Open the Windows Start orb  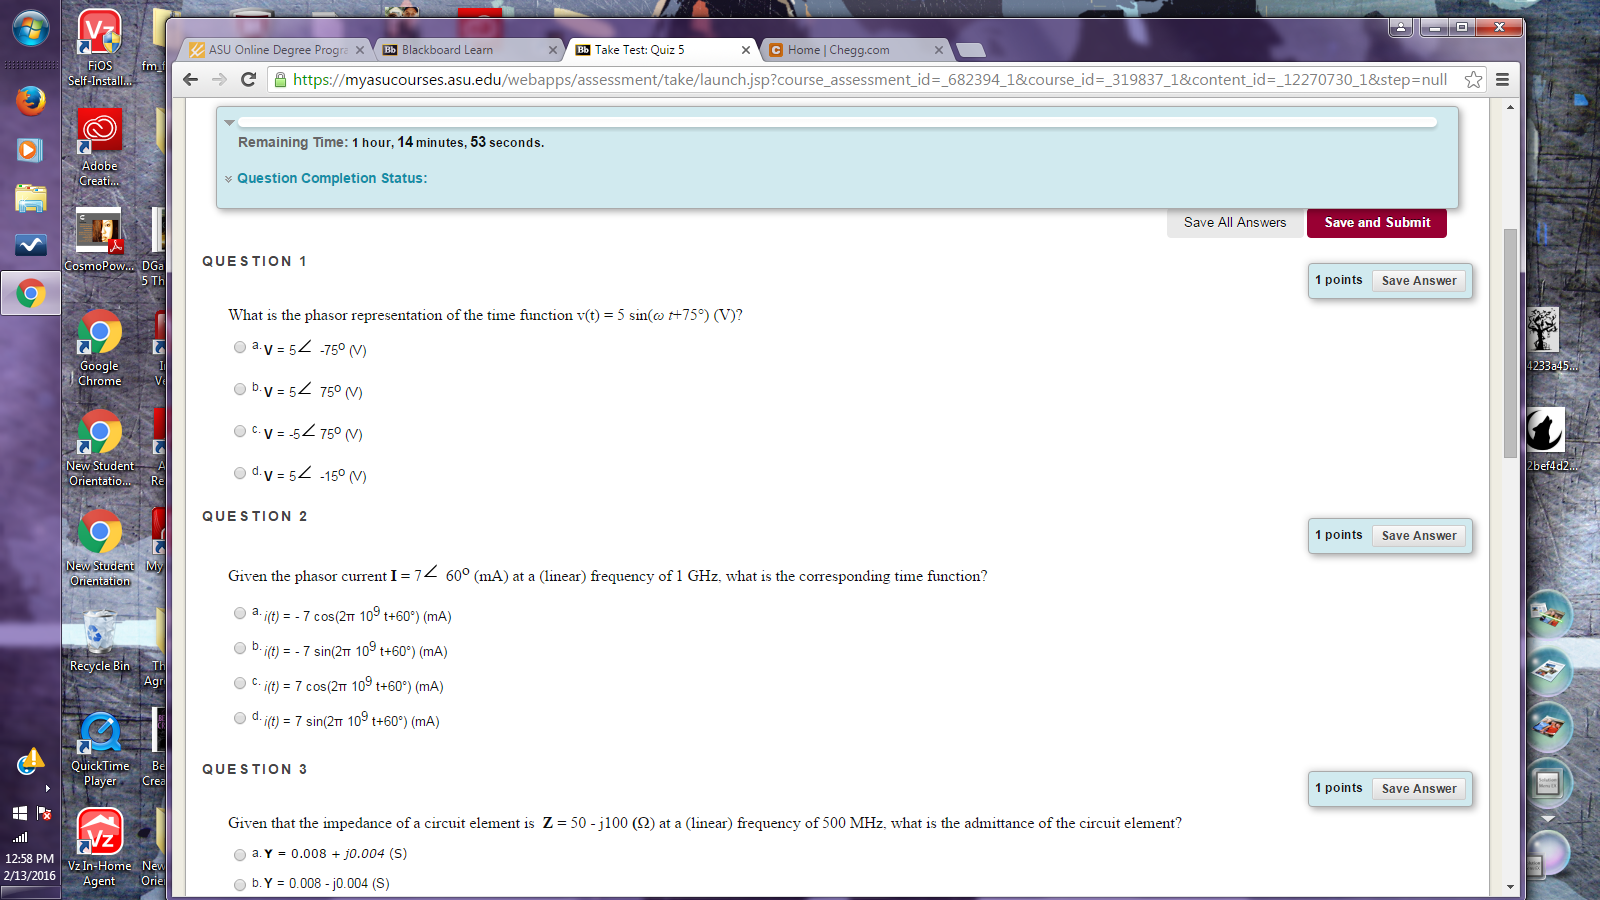(30, 30)
